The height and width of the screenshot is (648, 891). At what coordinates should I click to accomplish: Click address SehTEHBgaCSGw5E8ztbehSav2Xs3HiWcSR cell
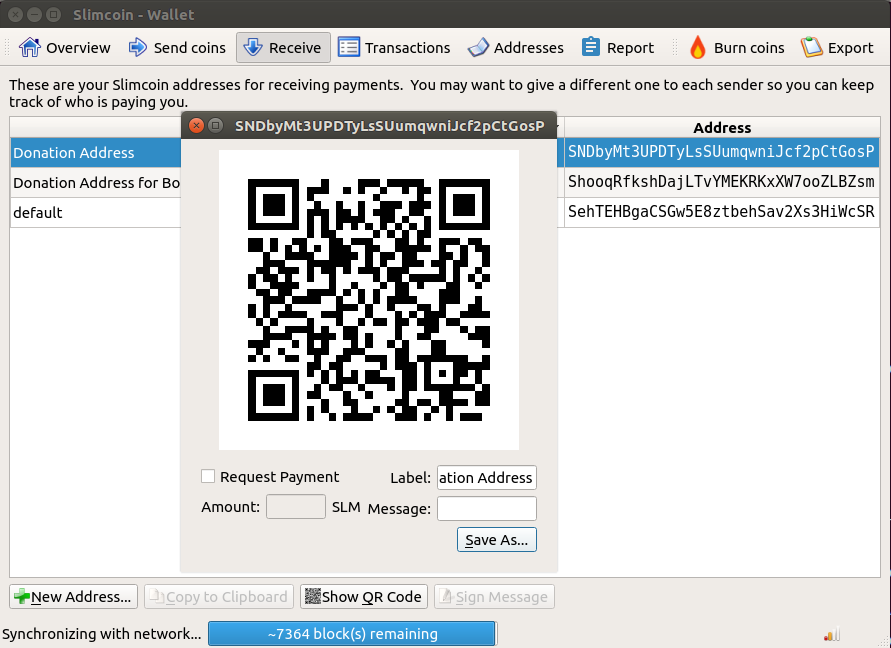coord(722,212)
